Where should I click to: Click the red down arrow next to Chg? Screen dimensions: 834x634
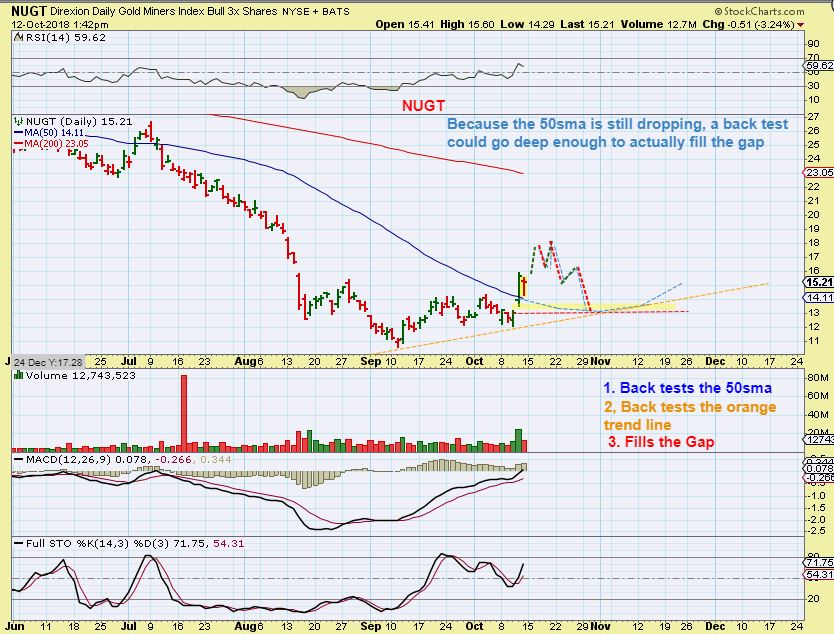click(x=800, y=25)
